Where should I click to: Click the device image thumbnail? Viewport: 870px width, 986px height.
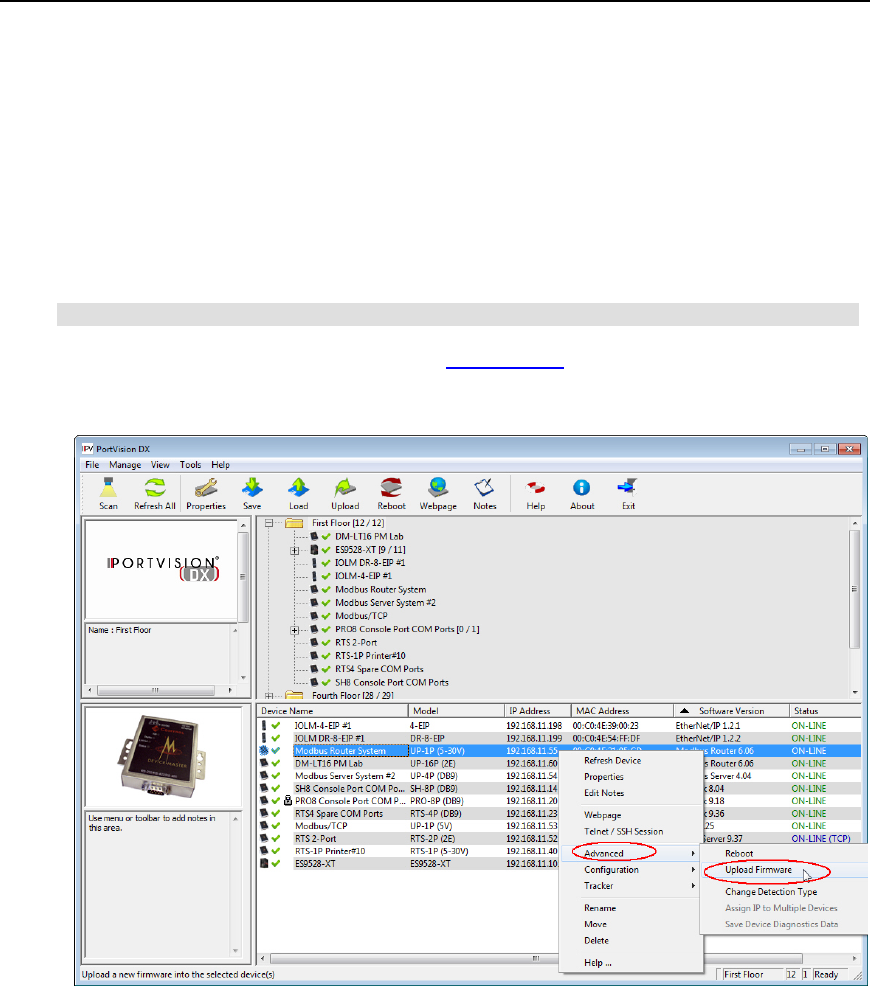tap(163, 756)
